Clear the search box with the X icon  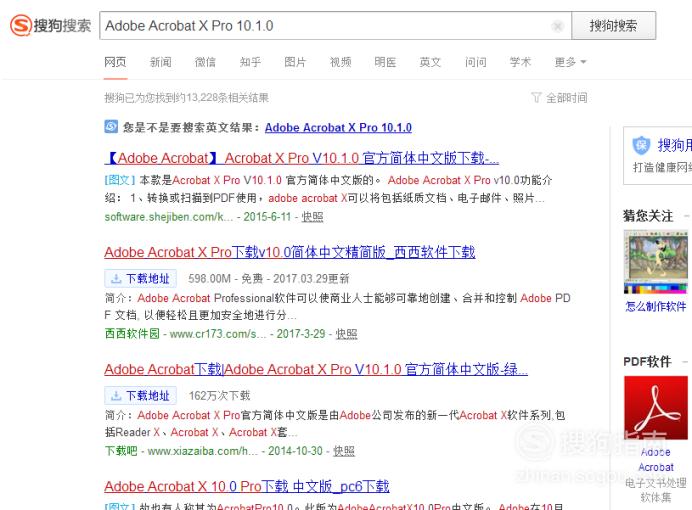[x=558, y=26]
